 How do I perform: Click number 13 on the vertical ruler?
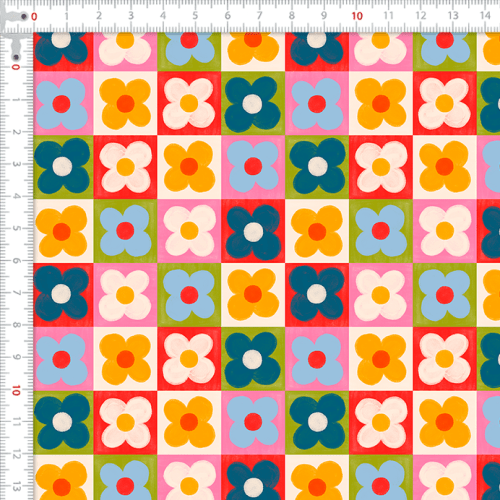click(16, 487)
